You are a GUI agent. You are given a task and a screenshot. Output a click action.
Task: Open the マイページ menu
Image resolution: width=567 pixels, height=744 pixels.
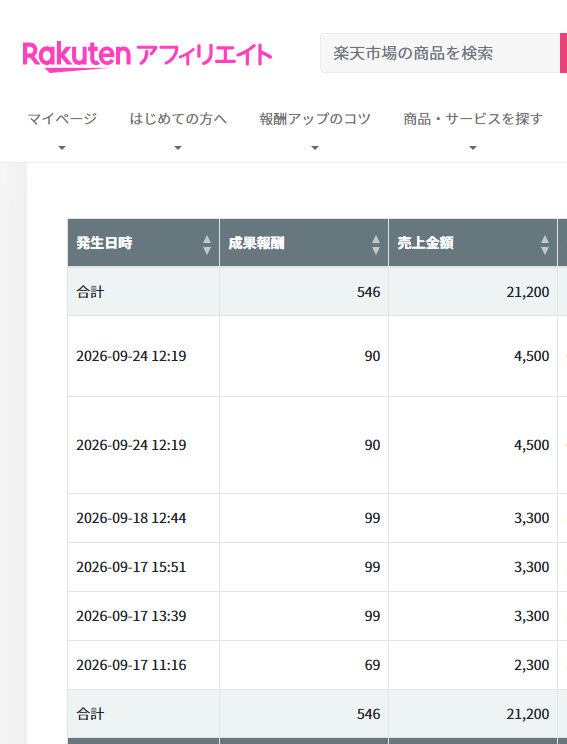pyautogui.click(x=62, y=119)
